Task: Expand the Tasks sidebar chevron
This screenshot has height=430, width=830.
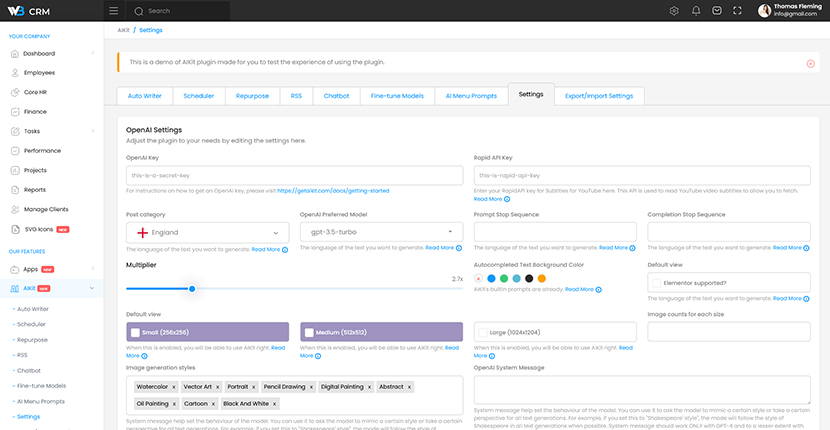Action: [x=93, y=130]
